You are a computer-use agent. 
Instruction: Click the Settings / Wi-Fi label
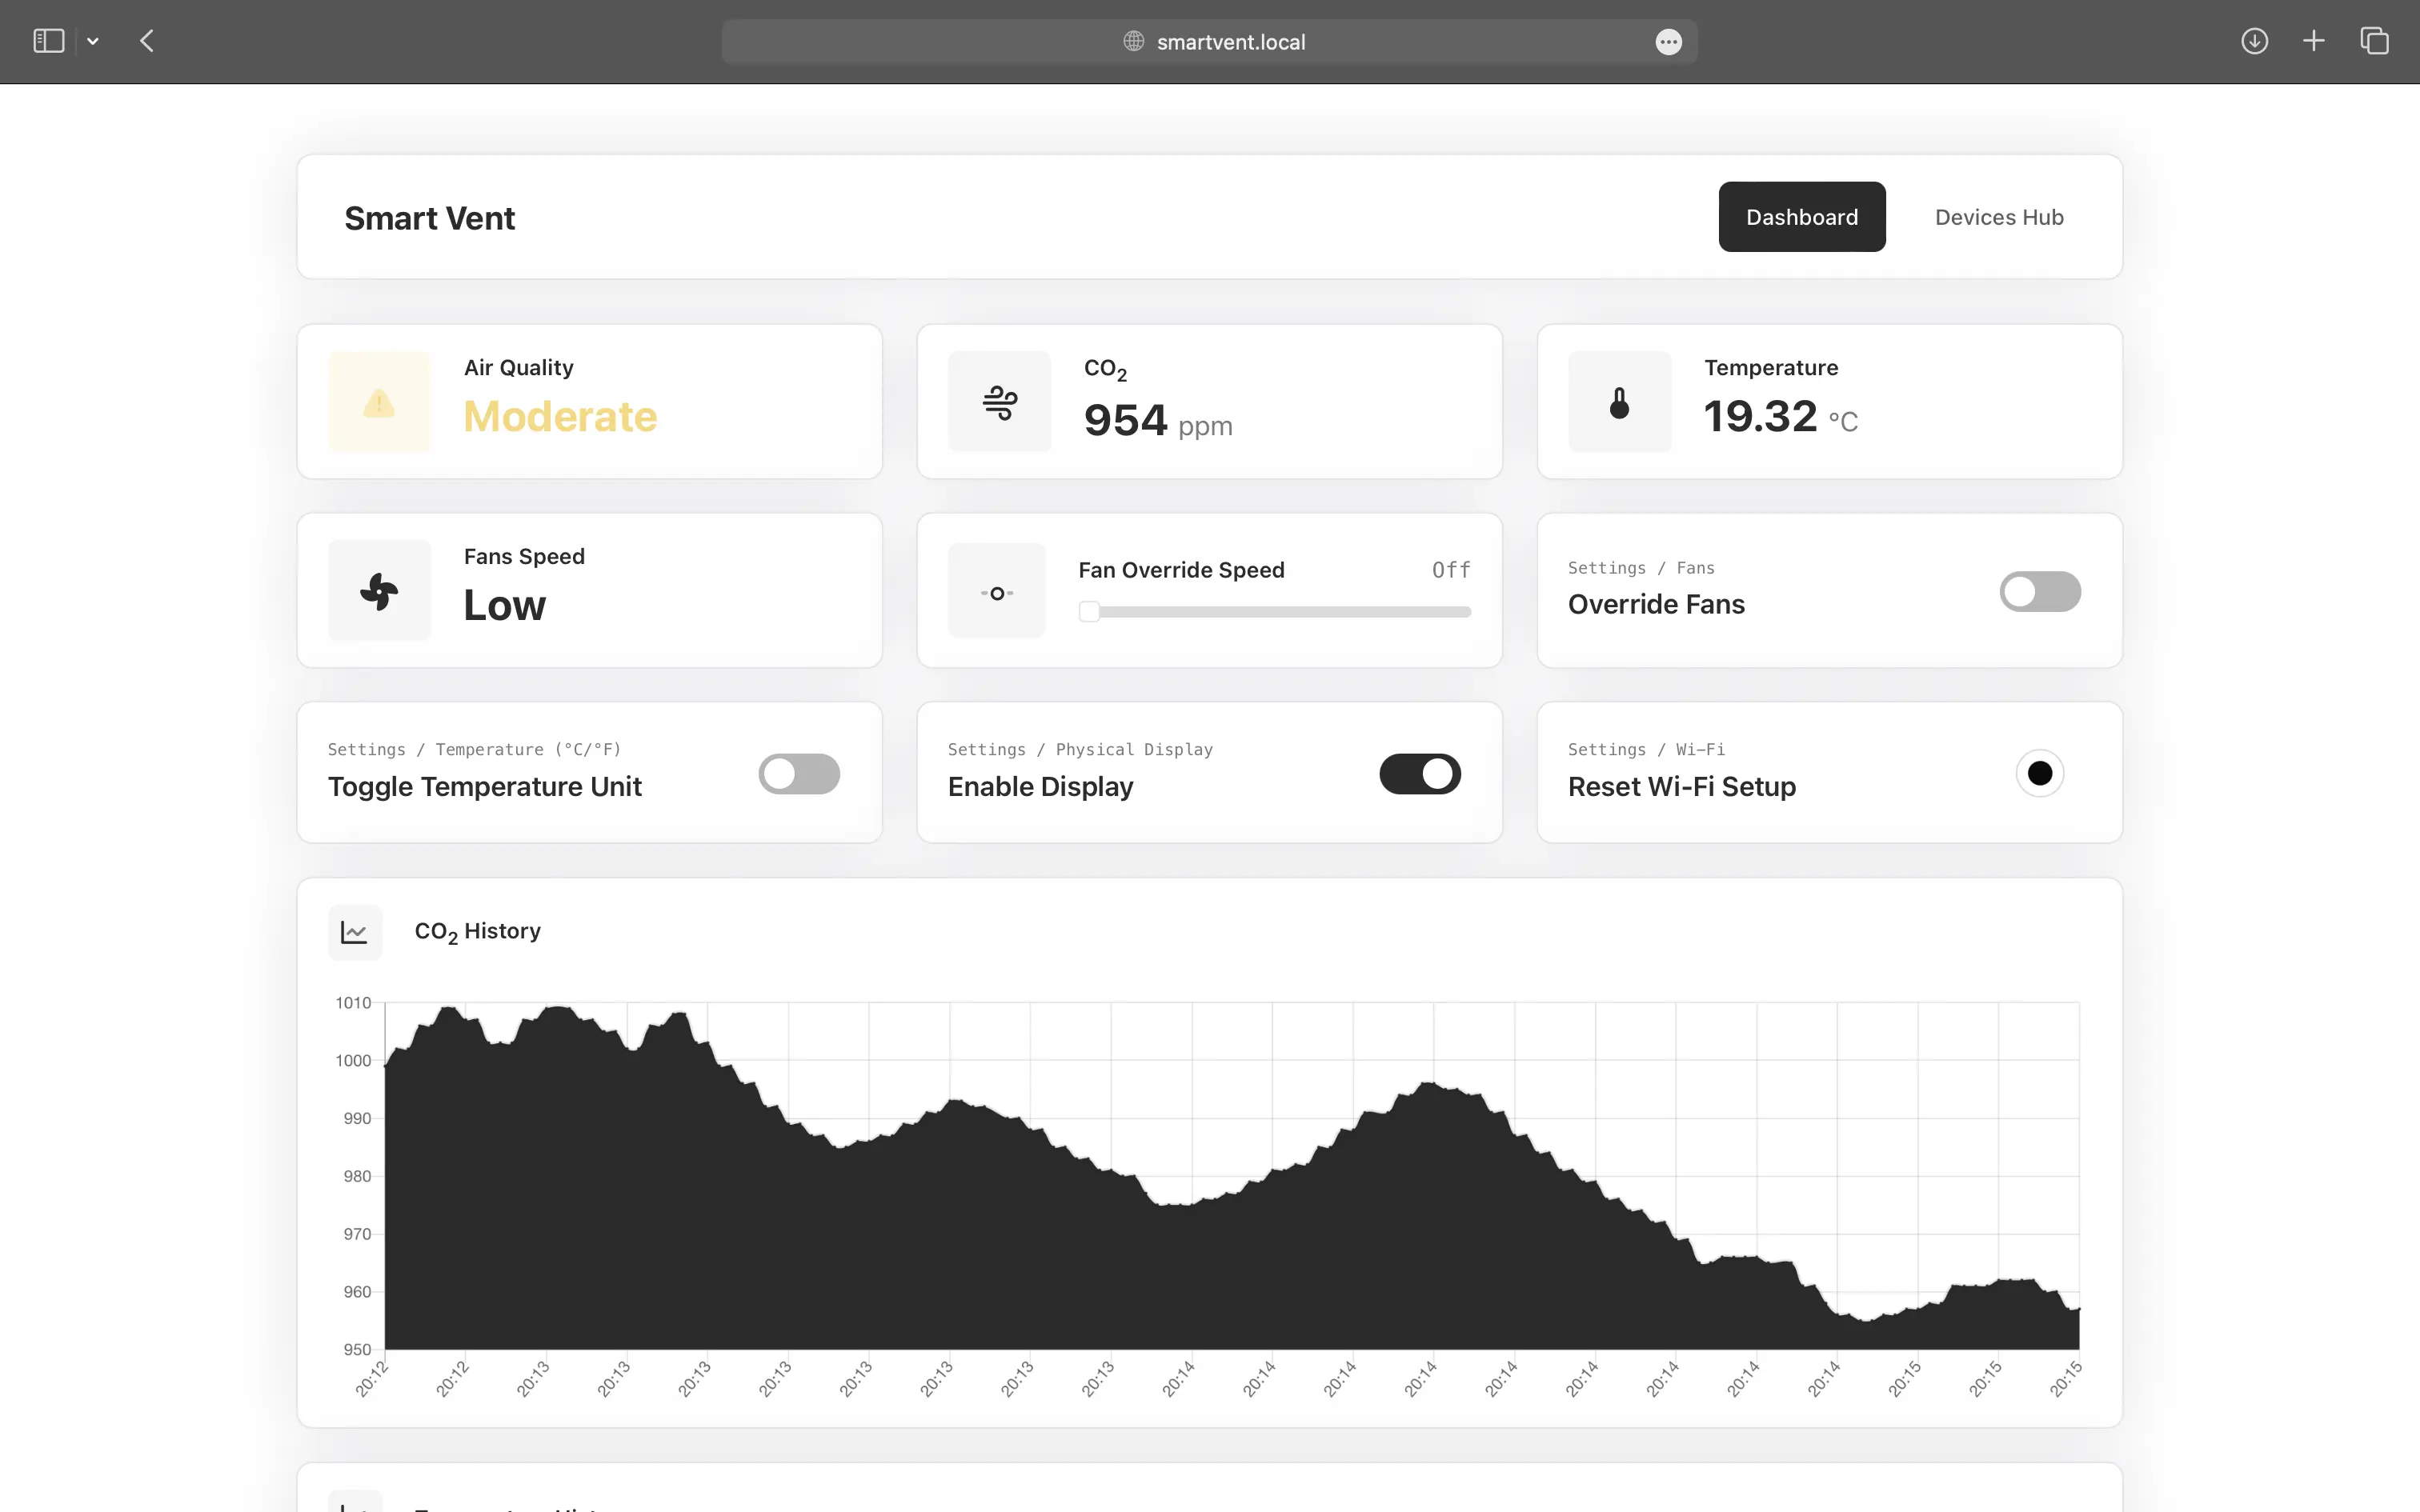point(1646,749)
